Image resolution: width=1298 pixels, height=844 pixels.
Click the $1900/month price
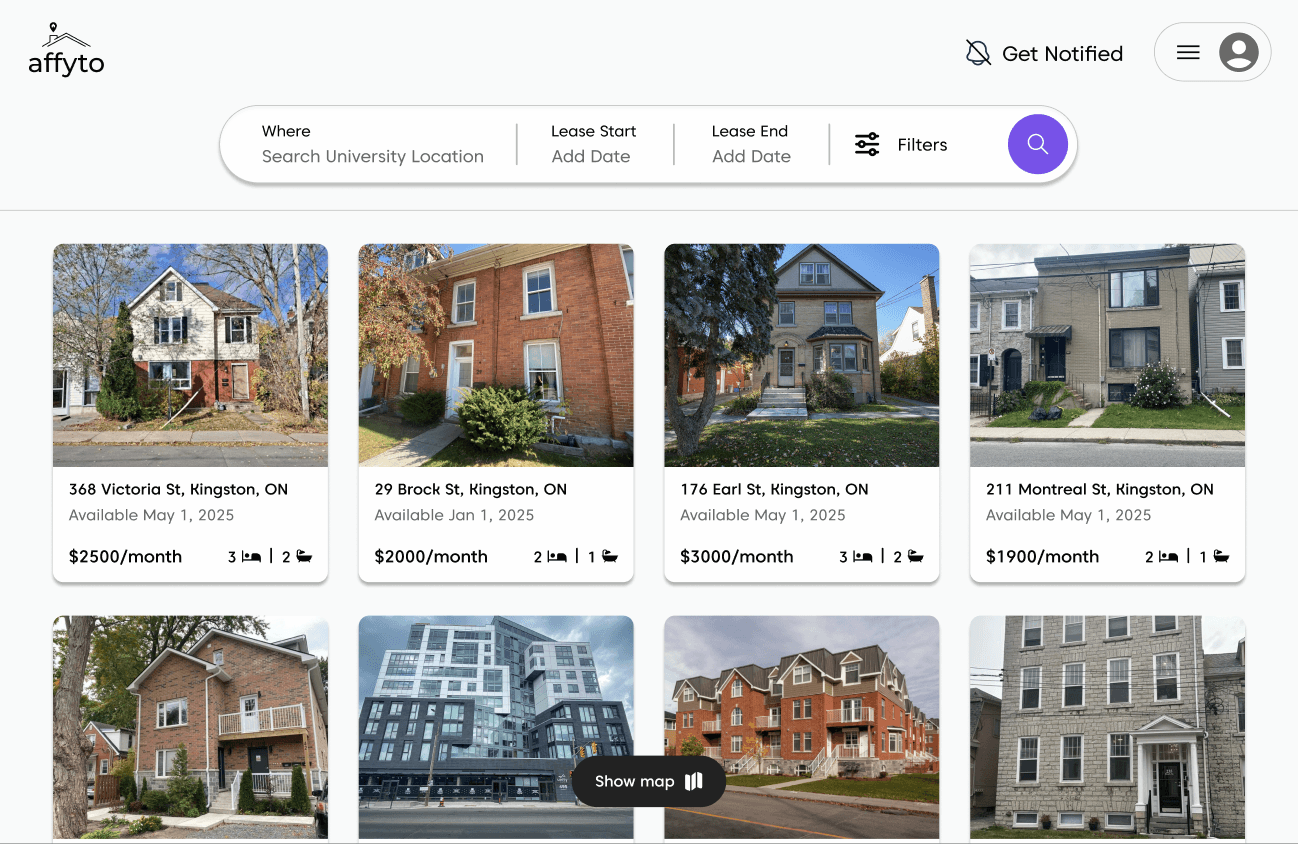click(x=1042, y=557)
